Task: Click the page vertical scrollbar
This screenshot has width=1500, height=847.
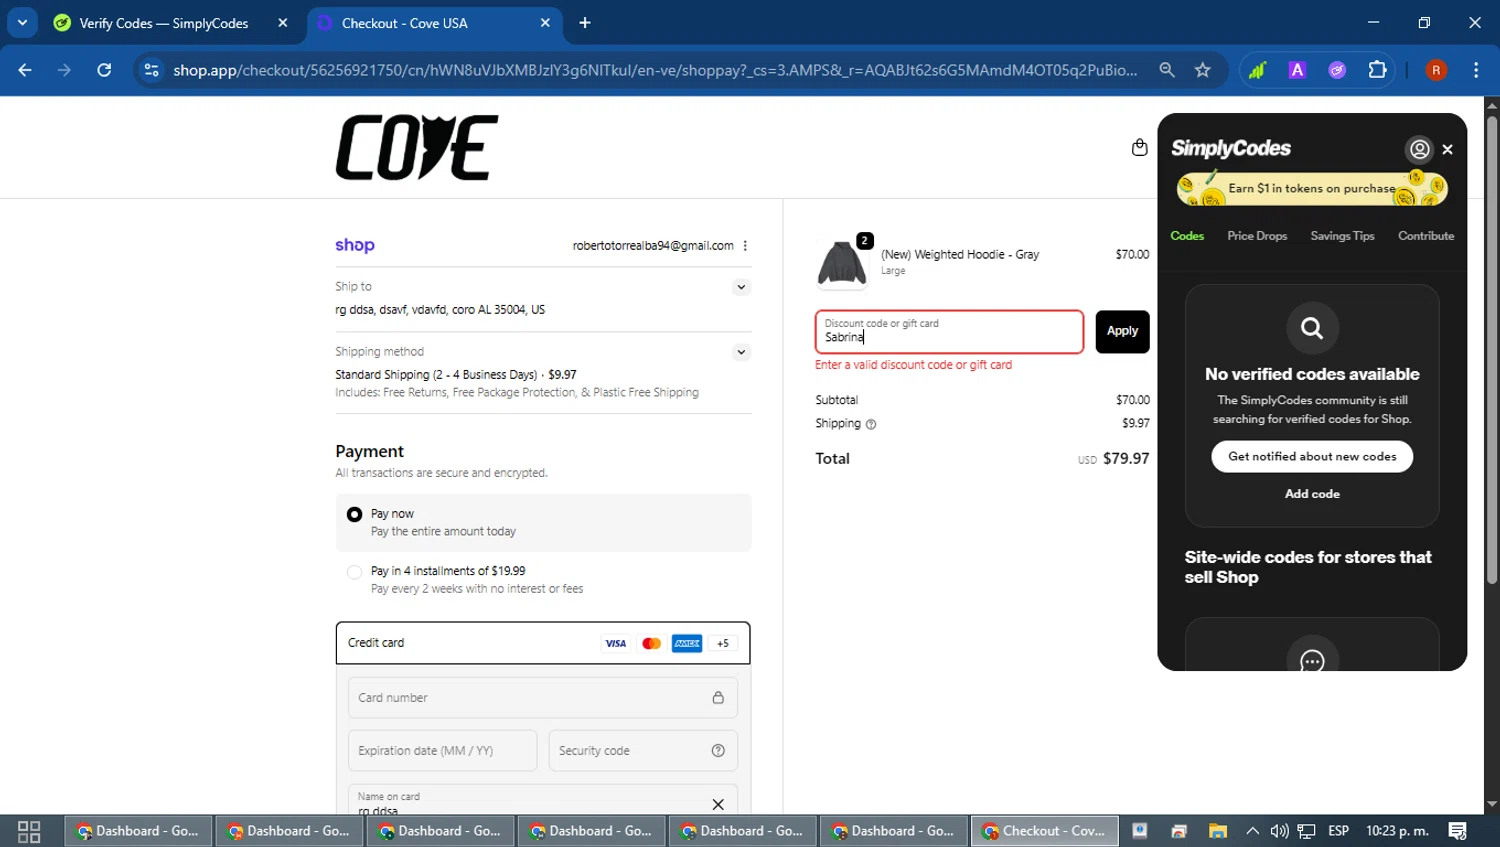Action: [x=1492, y=350]
